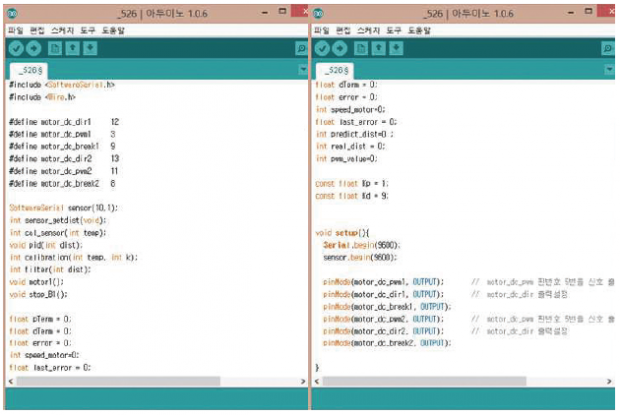Open 도구 menu in right window

click(x=394, y=30)
